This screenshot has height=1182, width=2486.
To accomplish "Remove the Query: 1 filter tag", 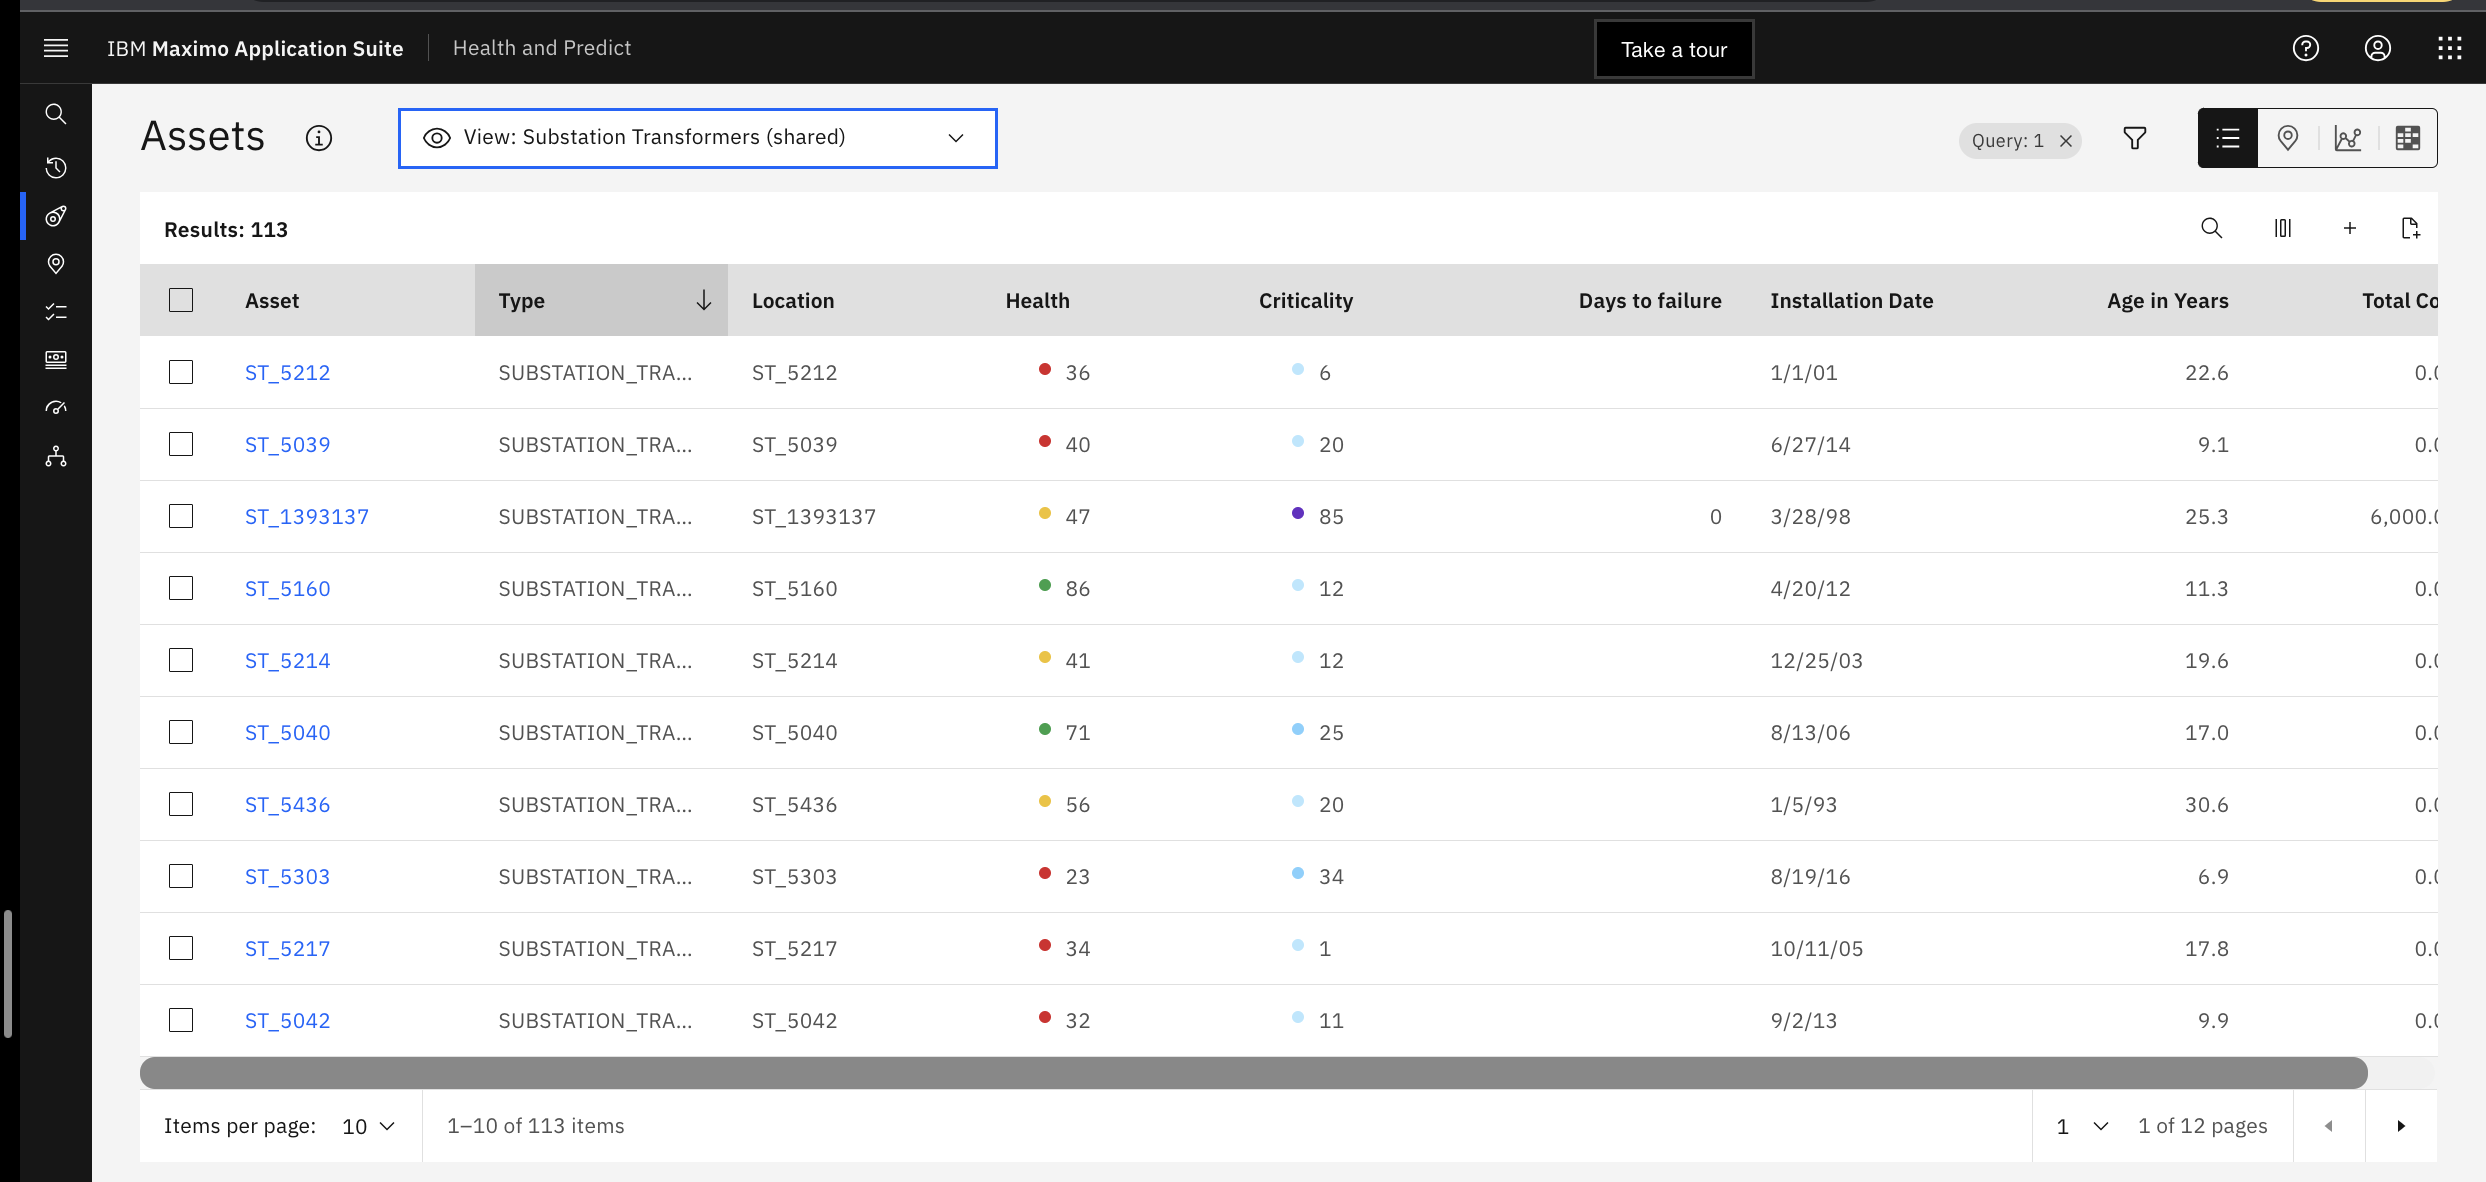I will coord(2066,141).
